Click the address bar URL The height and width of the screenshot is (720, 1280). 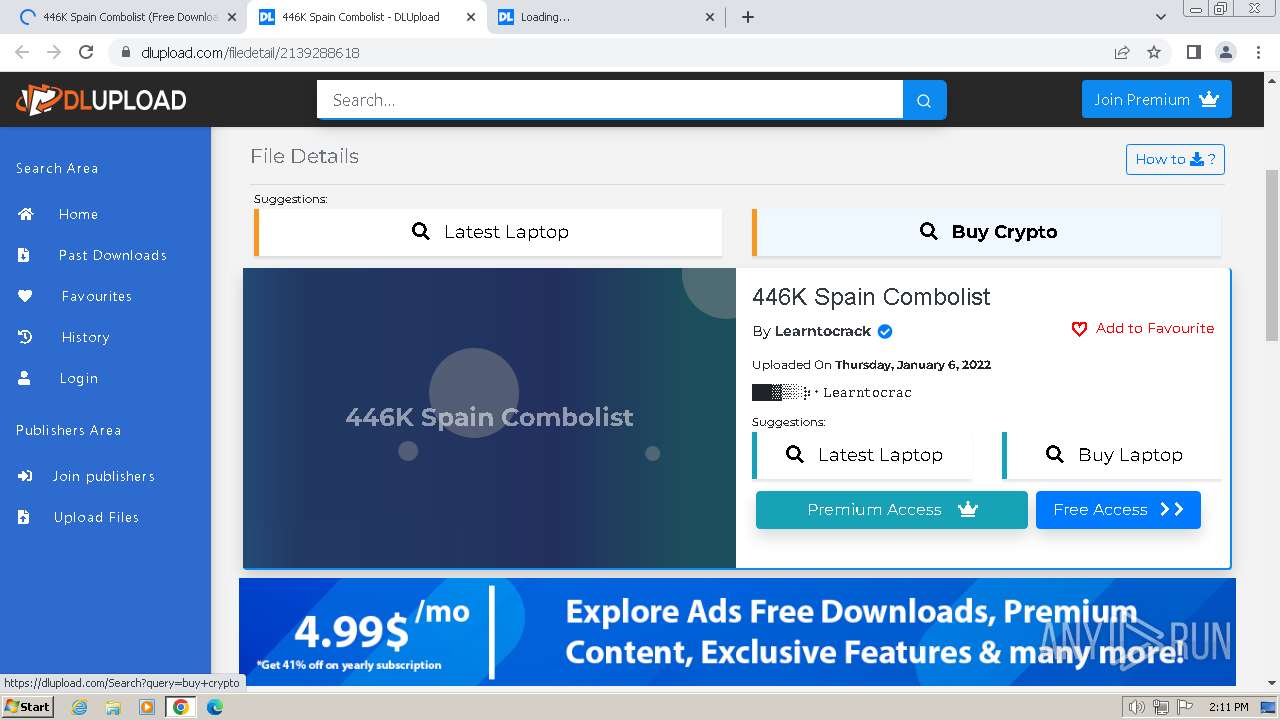click(250, 53)
